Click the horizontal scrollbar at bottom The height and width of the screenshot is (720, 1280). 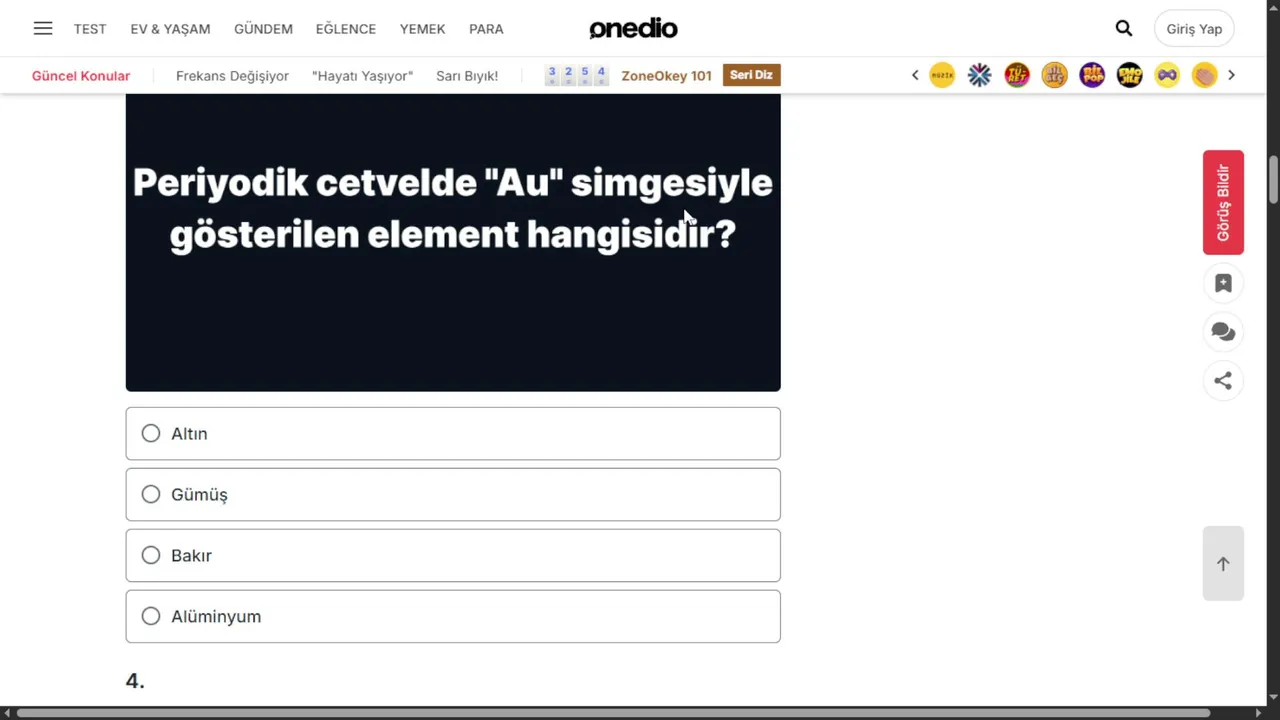613,713
